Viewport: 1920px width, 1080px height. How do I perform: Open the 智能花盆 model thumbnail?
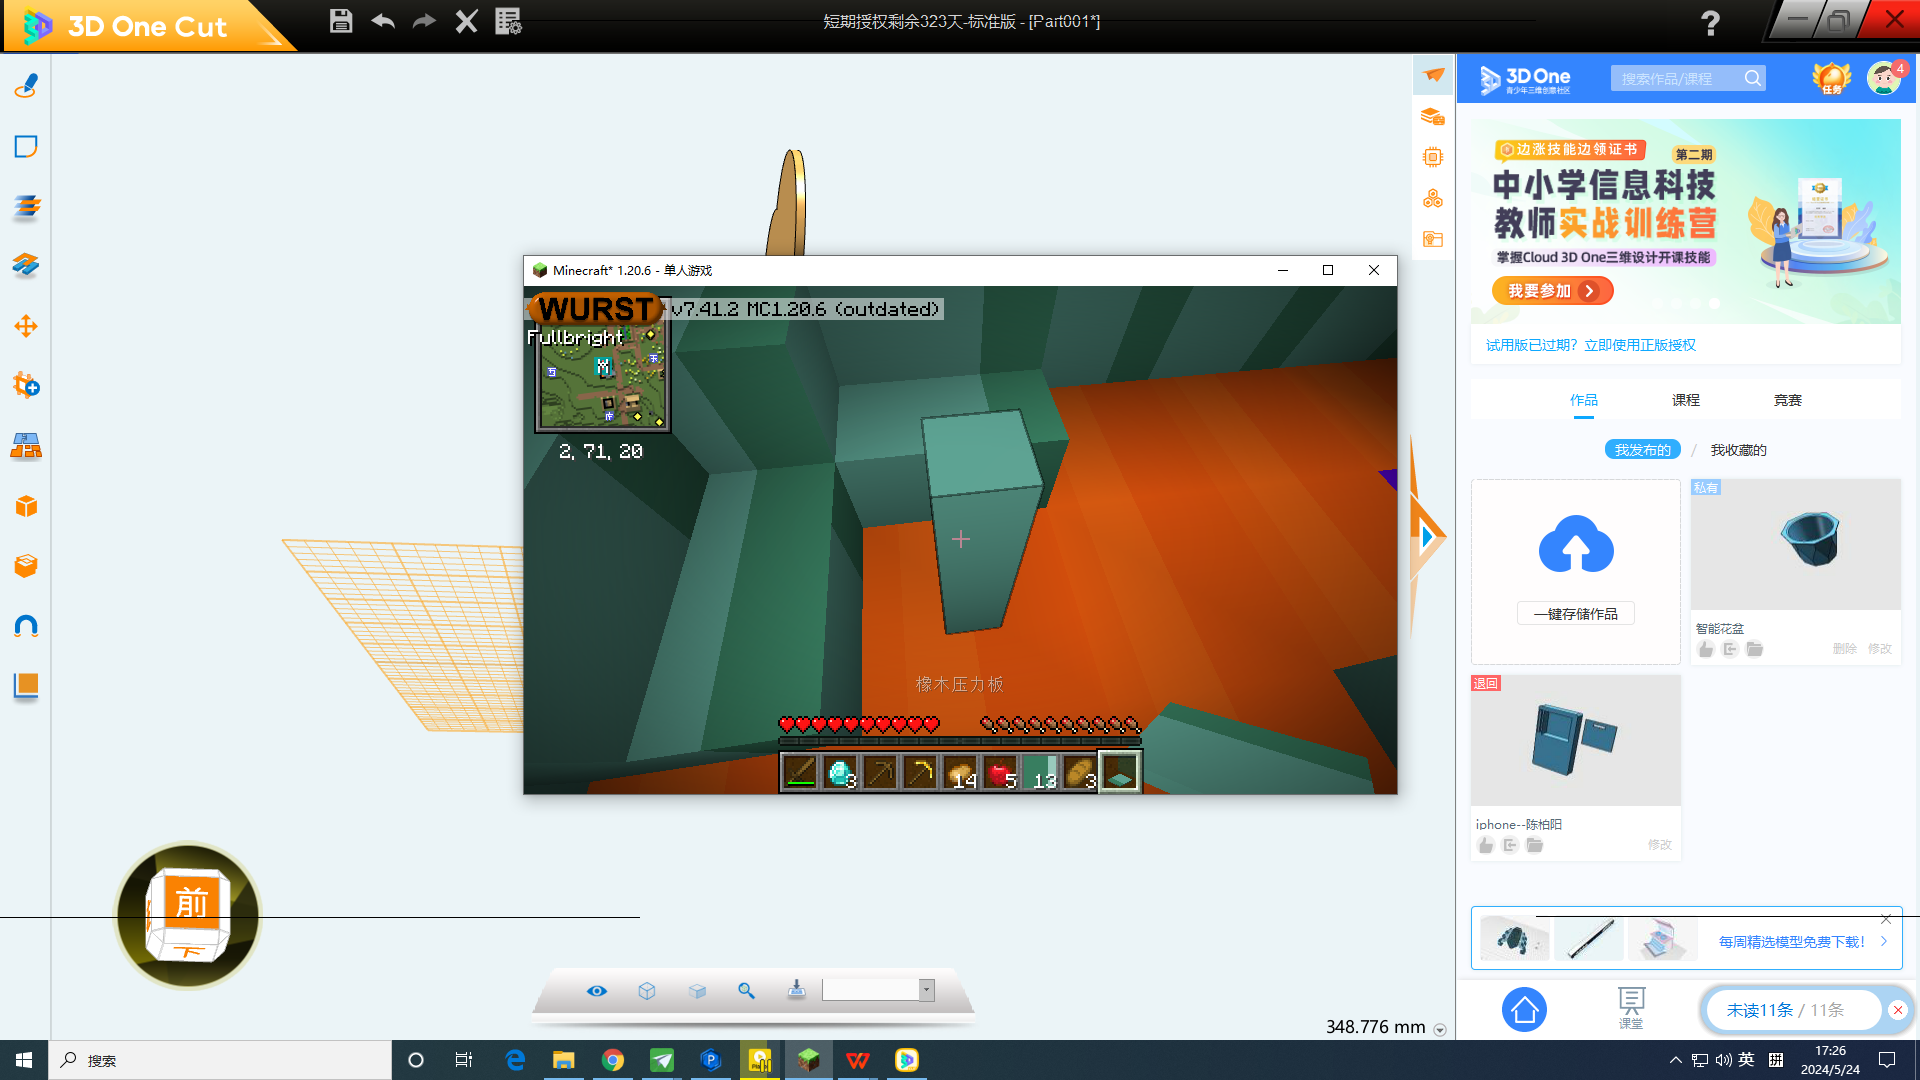[1795, 545]
